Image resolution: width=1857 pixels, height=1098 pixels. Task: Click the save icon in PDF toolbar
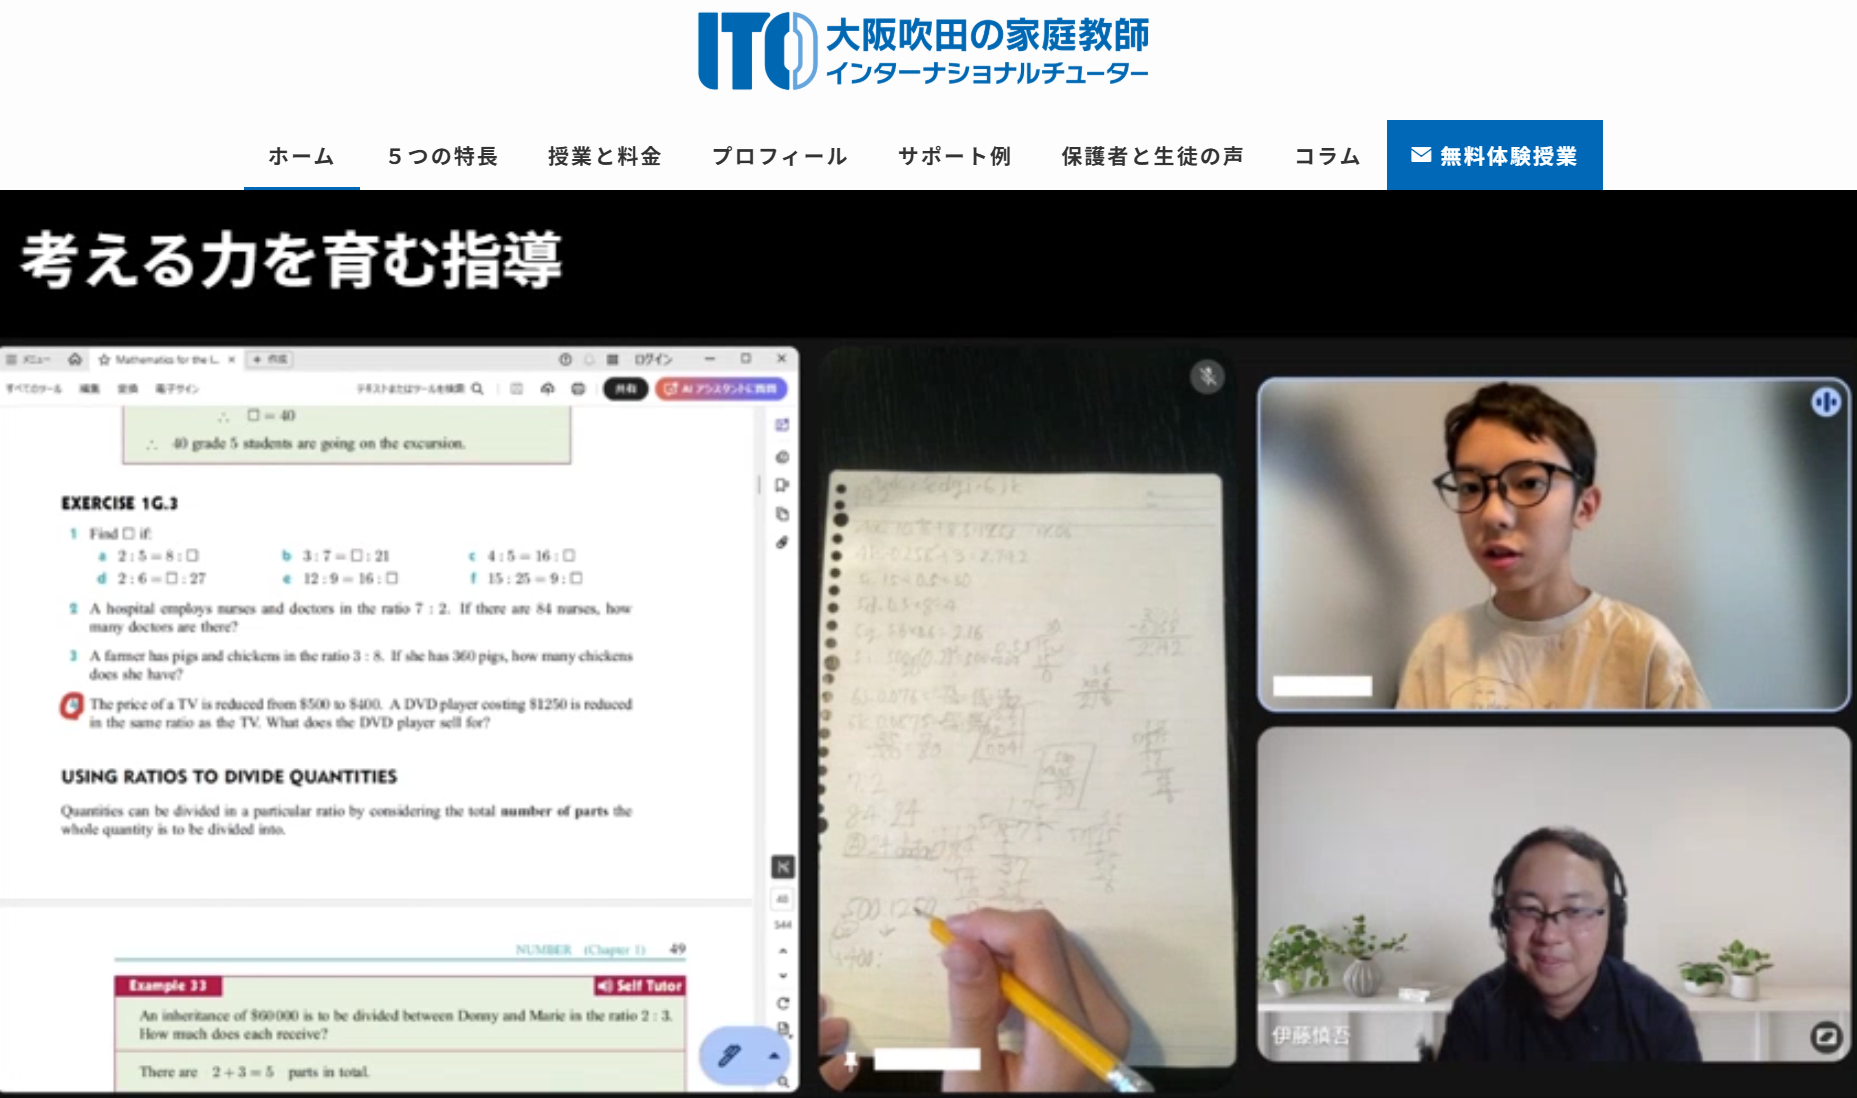516,388
